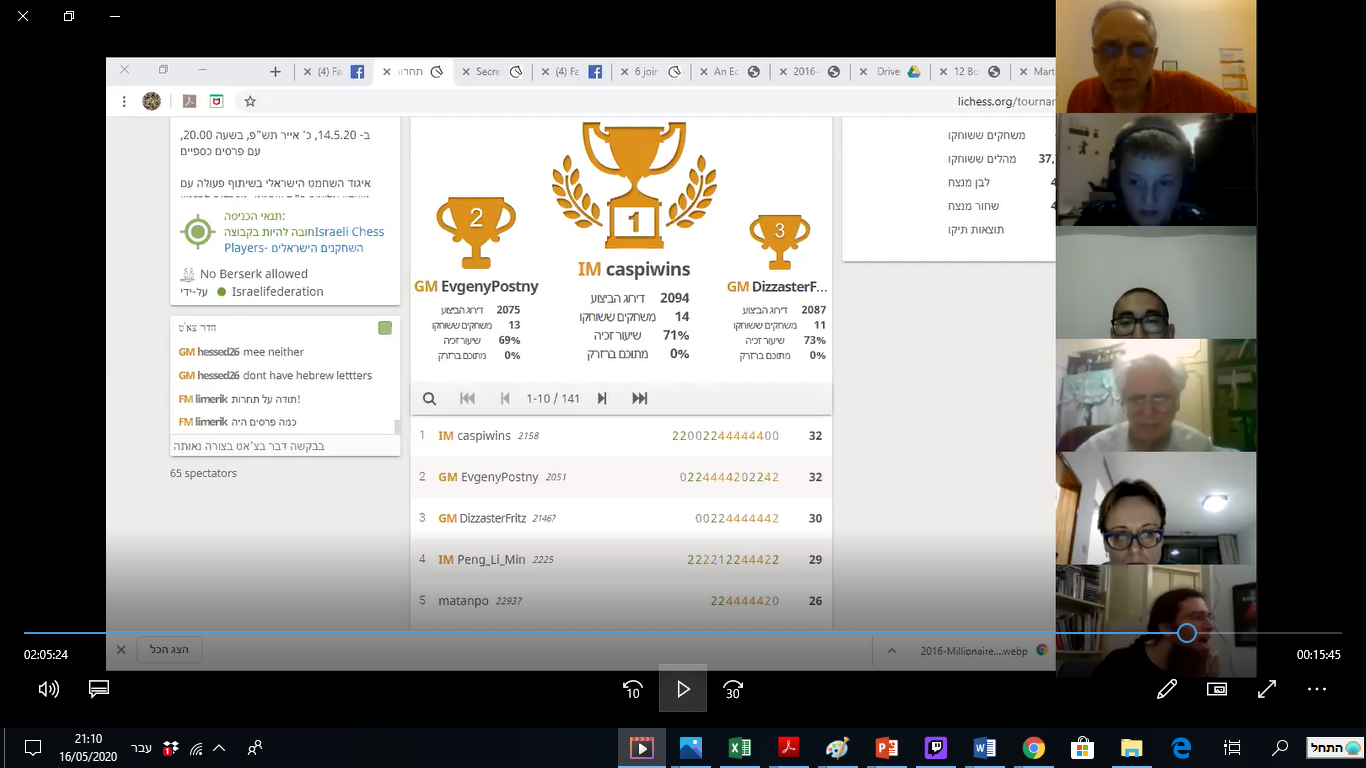
Task: Toggle full screen player view
Action: coord(1267,689)
